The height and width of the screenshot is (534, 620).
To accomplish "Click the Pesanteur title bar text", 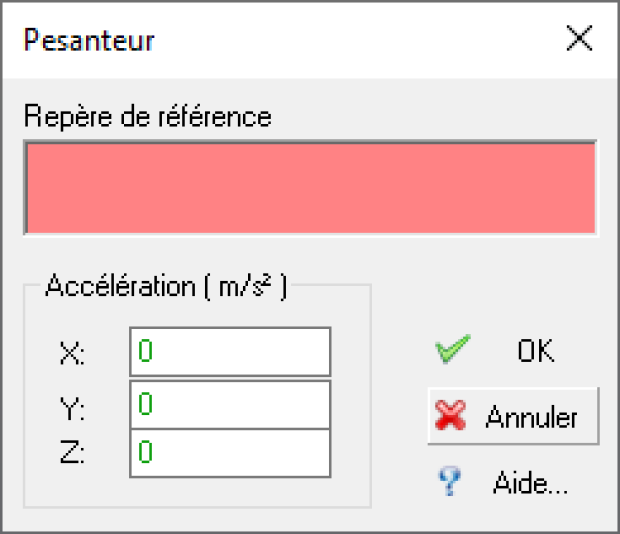I will [x=89, y=40].
